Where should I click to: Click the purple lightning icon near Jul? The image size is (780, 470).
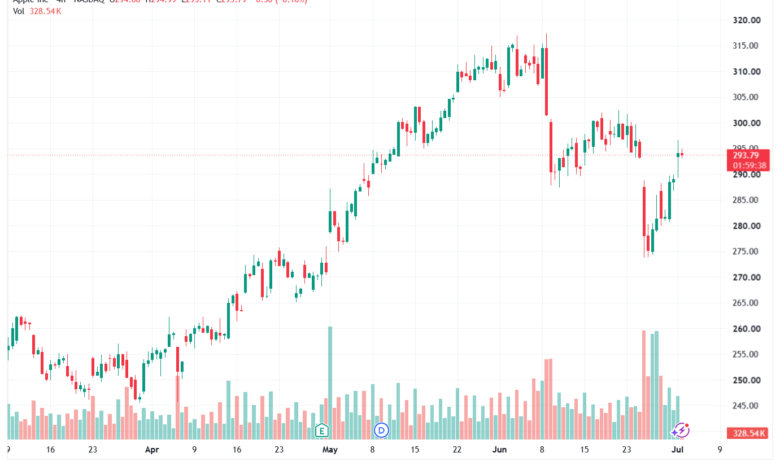680,430
